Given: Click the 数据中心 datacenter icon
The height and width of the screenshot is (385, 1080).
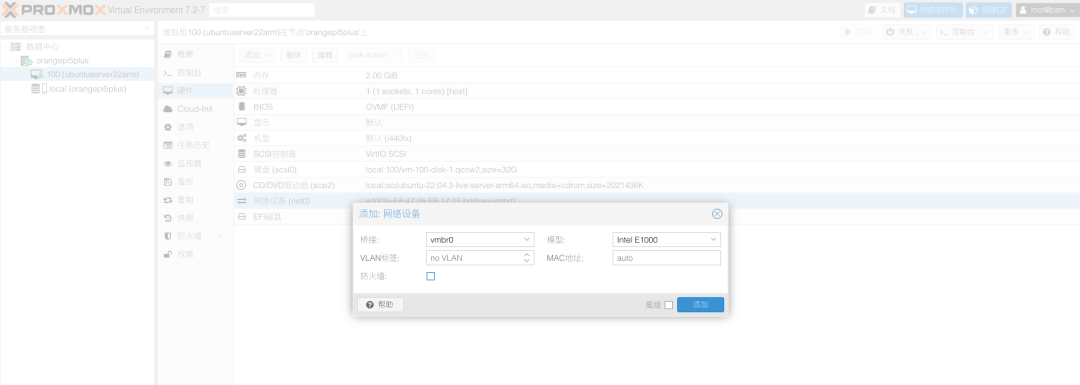Looking at the screenshot, I should pyautogui.click(x=16, y=47).
